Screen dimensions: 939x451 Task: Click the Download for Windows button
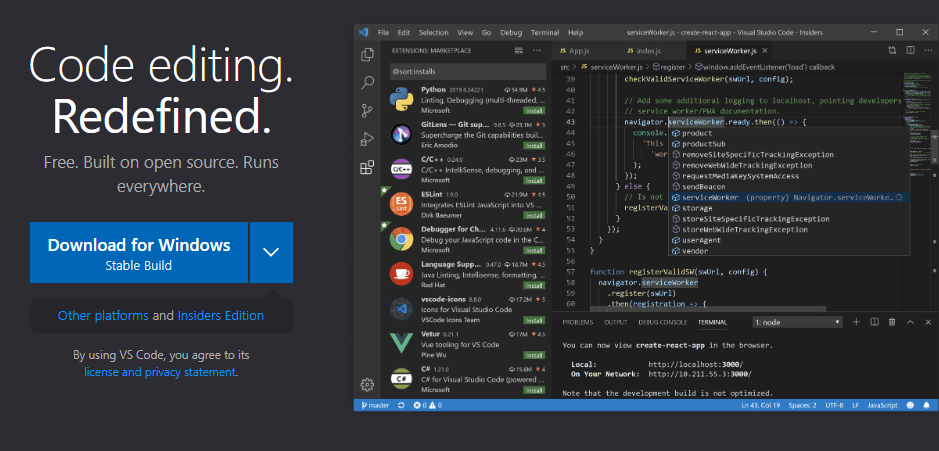[139, 252]
